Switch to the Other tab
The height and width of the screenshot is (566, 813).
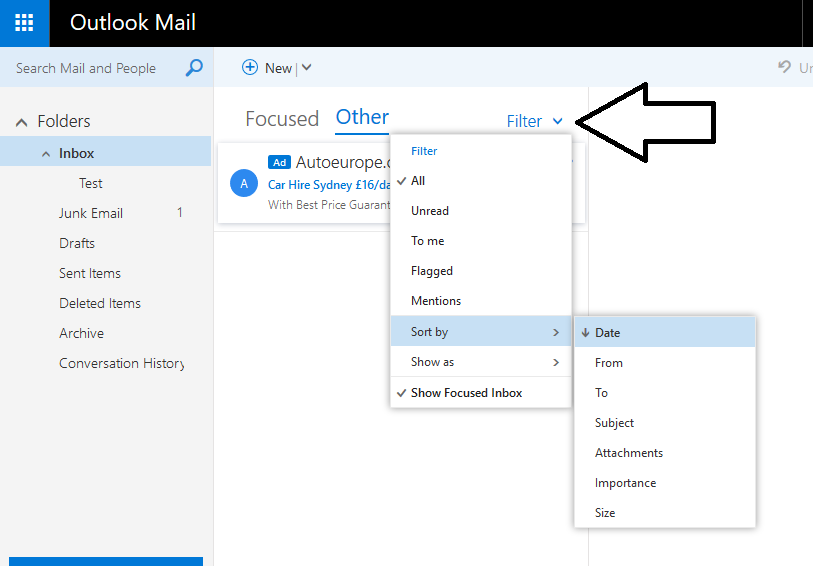(362, 117)
